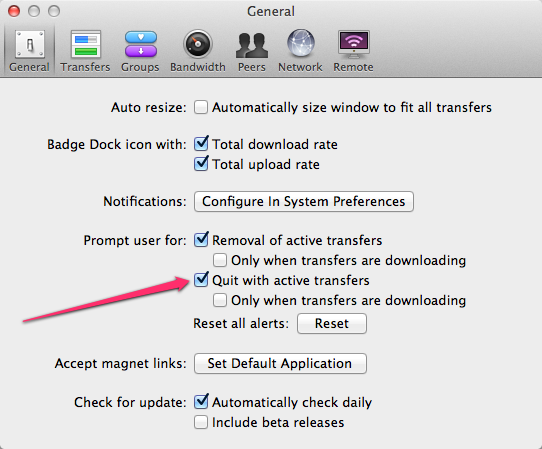
Task: Toggle Automatically check daily for updates
Action: pos(201,402)
